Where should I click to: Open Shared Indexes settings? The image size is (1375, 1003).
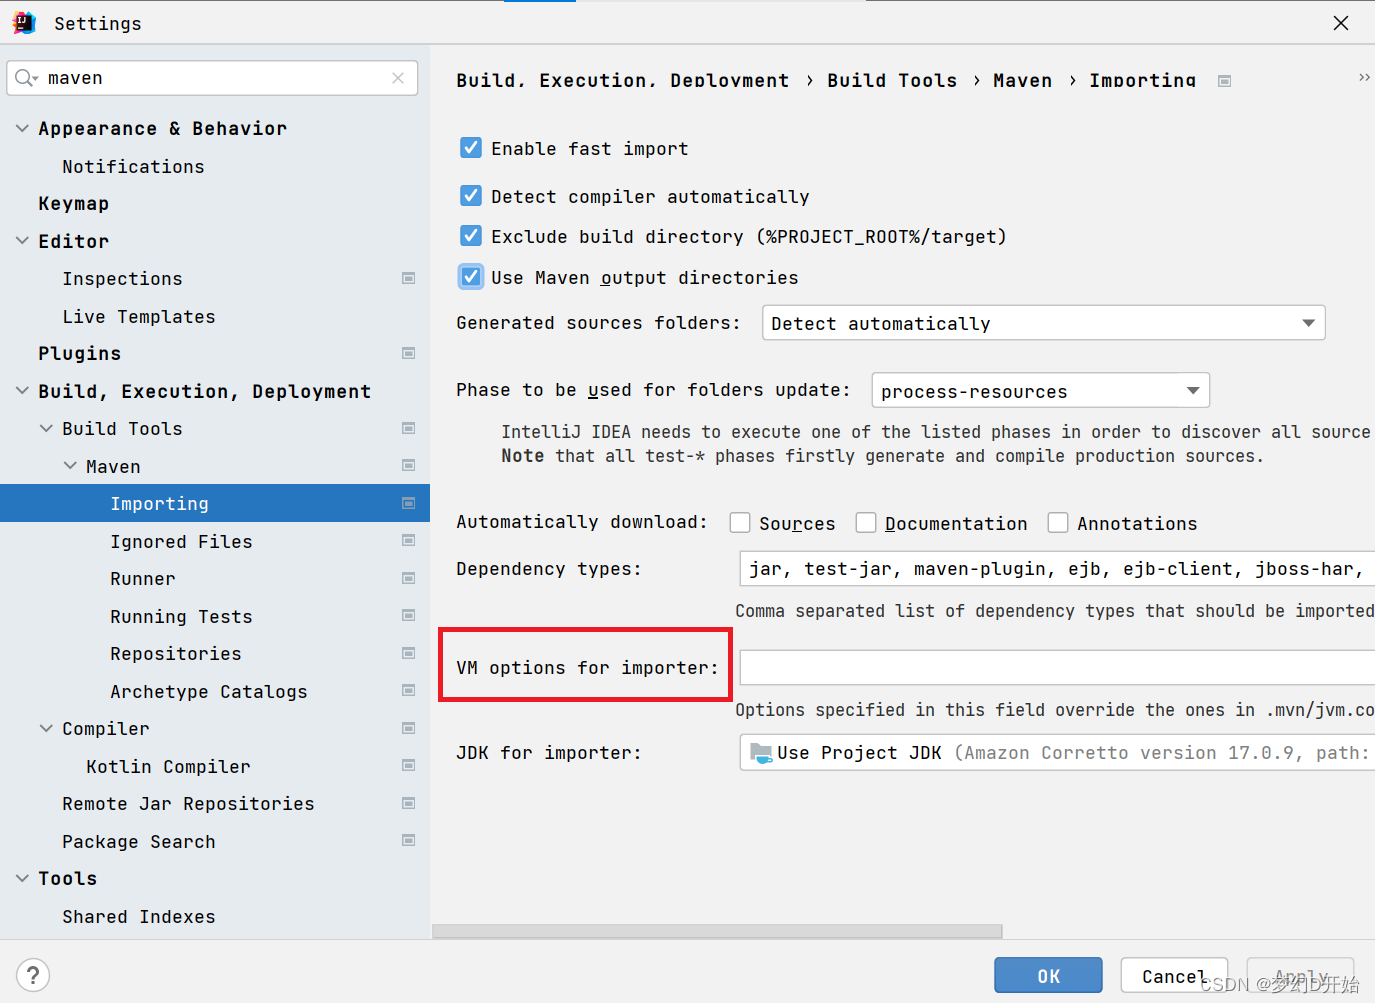139,916
